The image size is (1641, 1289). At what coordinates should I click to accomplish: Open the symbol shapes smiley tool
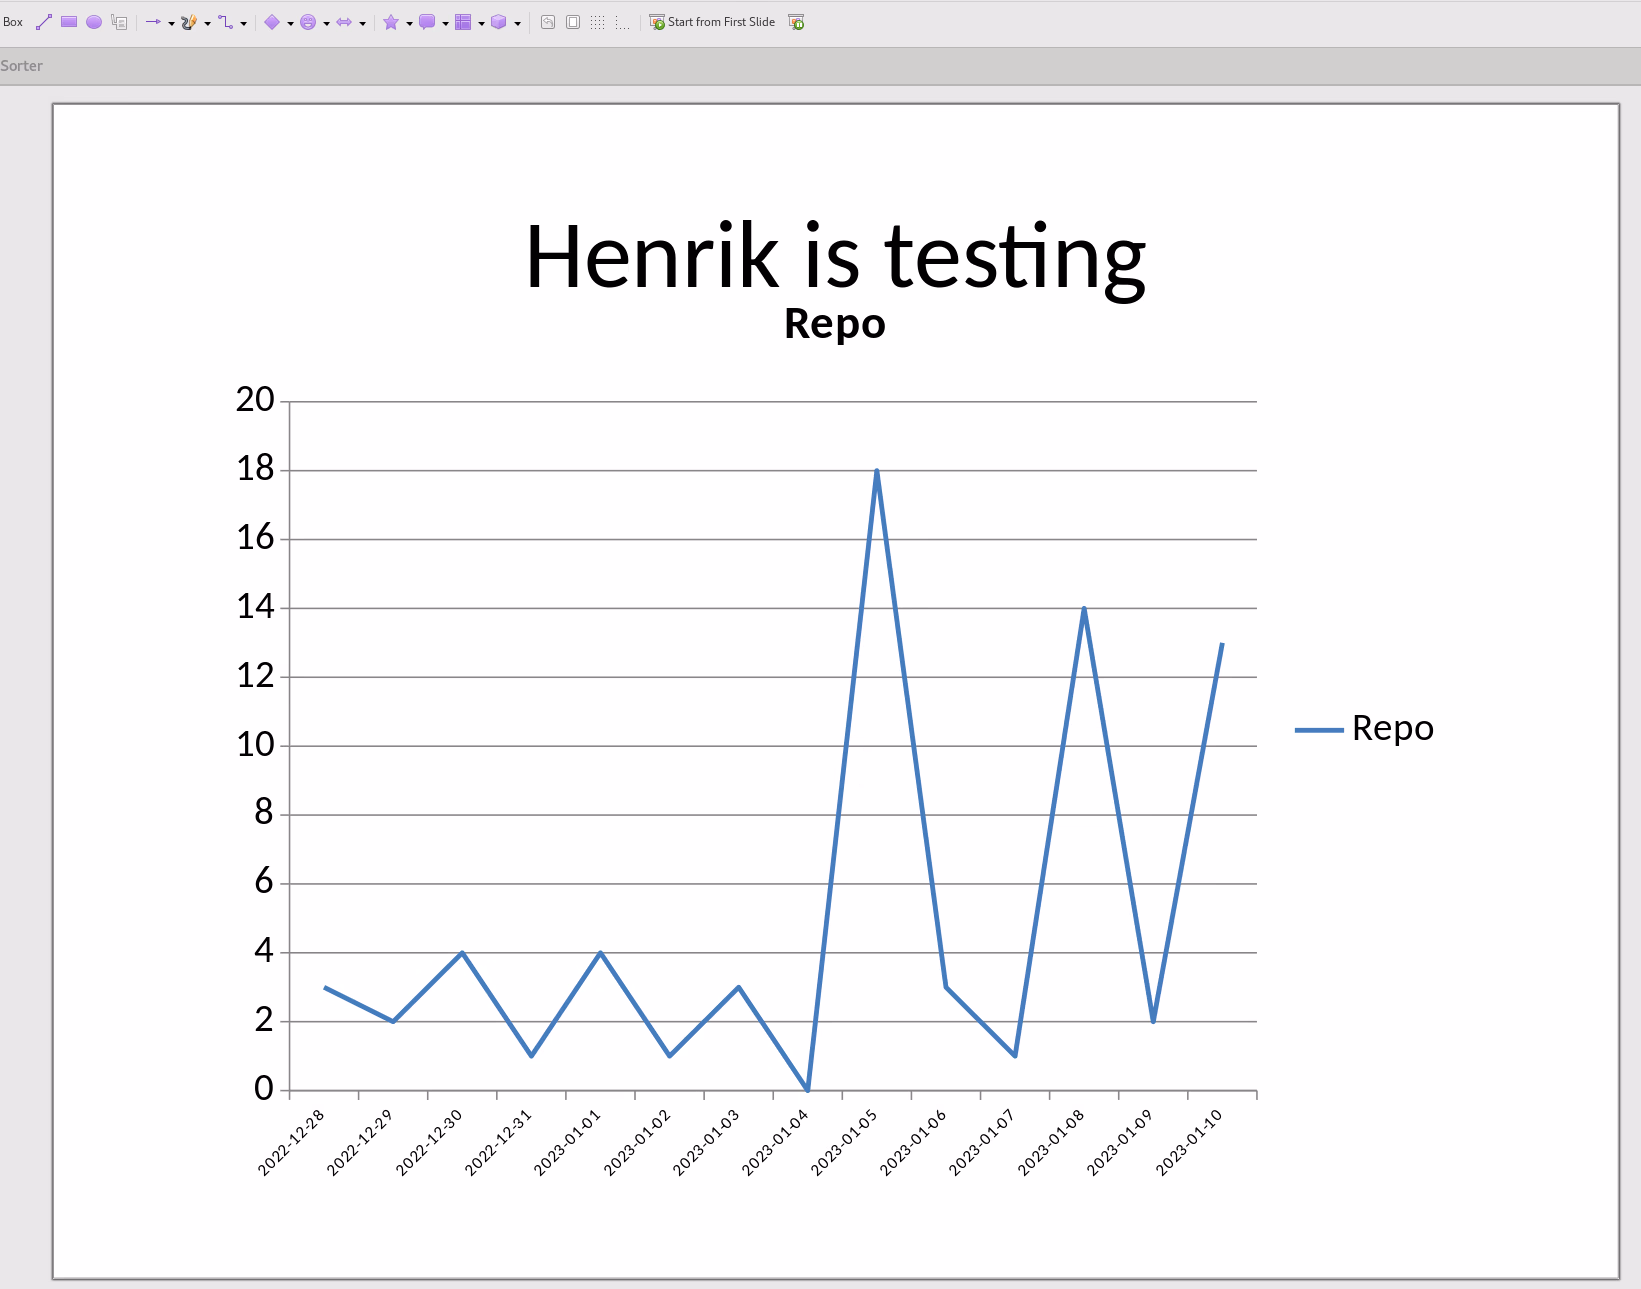point(310,21)
